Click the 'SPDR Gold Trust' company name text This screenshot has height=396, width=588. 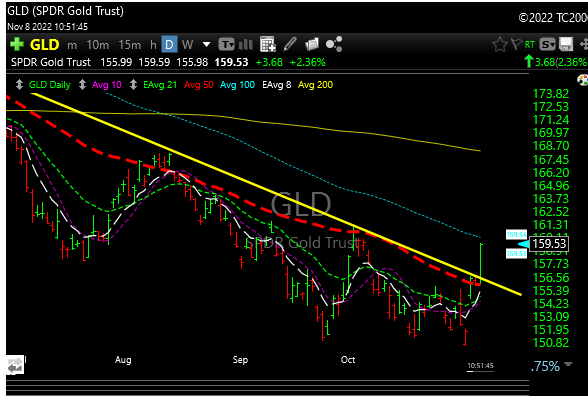[51, 62]
